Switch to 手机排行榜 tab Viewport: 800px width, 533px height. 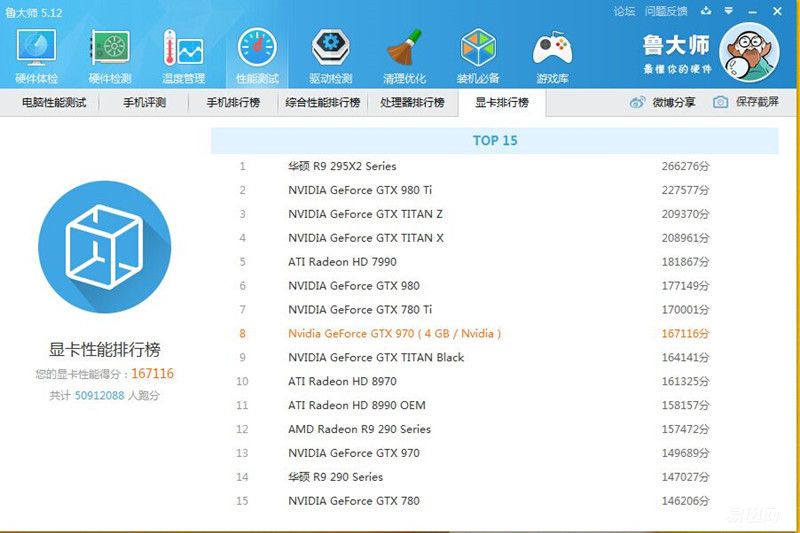click(x=233, y=103)
